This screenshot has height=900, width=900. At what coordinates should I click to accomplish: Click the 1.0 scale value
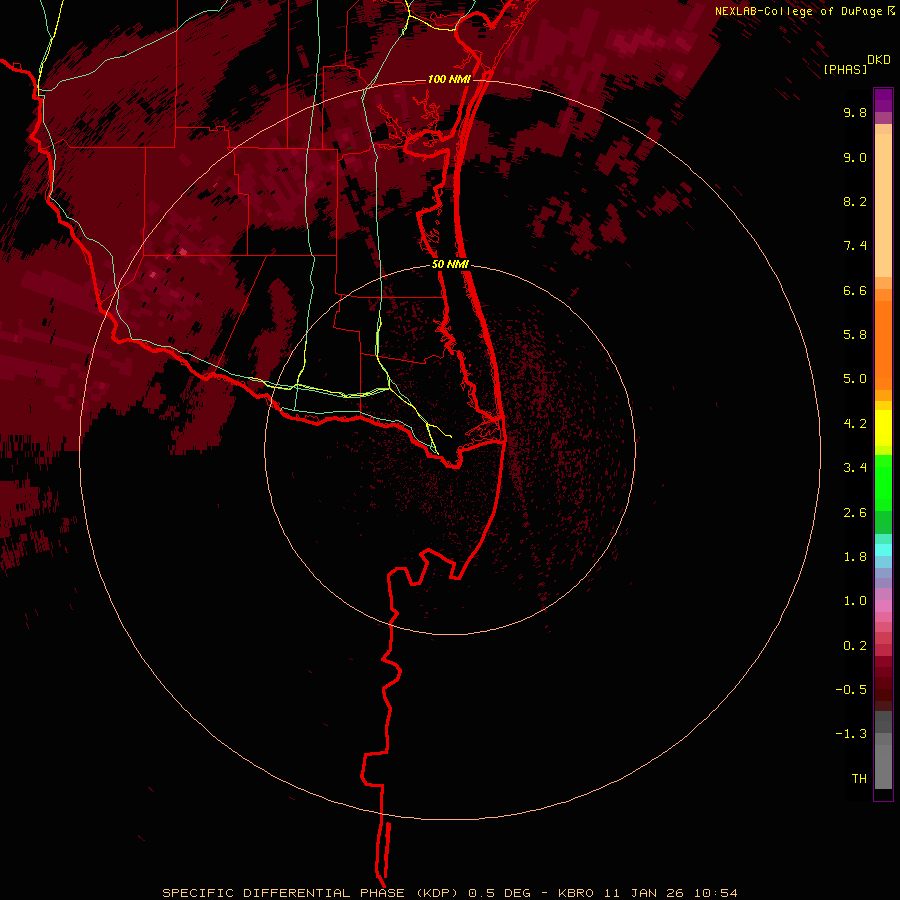coord(855,601)
